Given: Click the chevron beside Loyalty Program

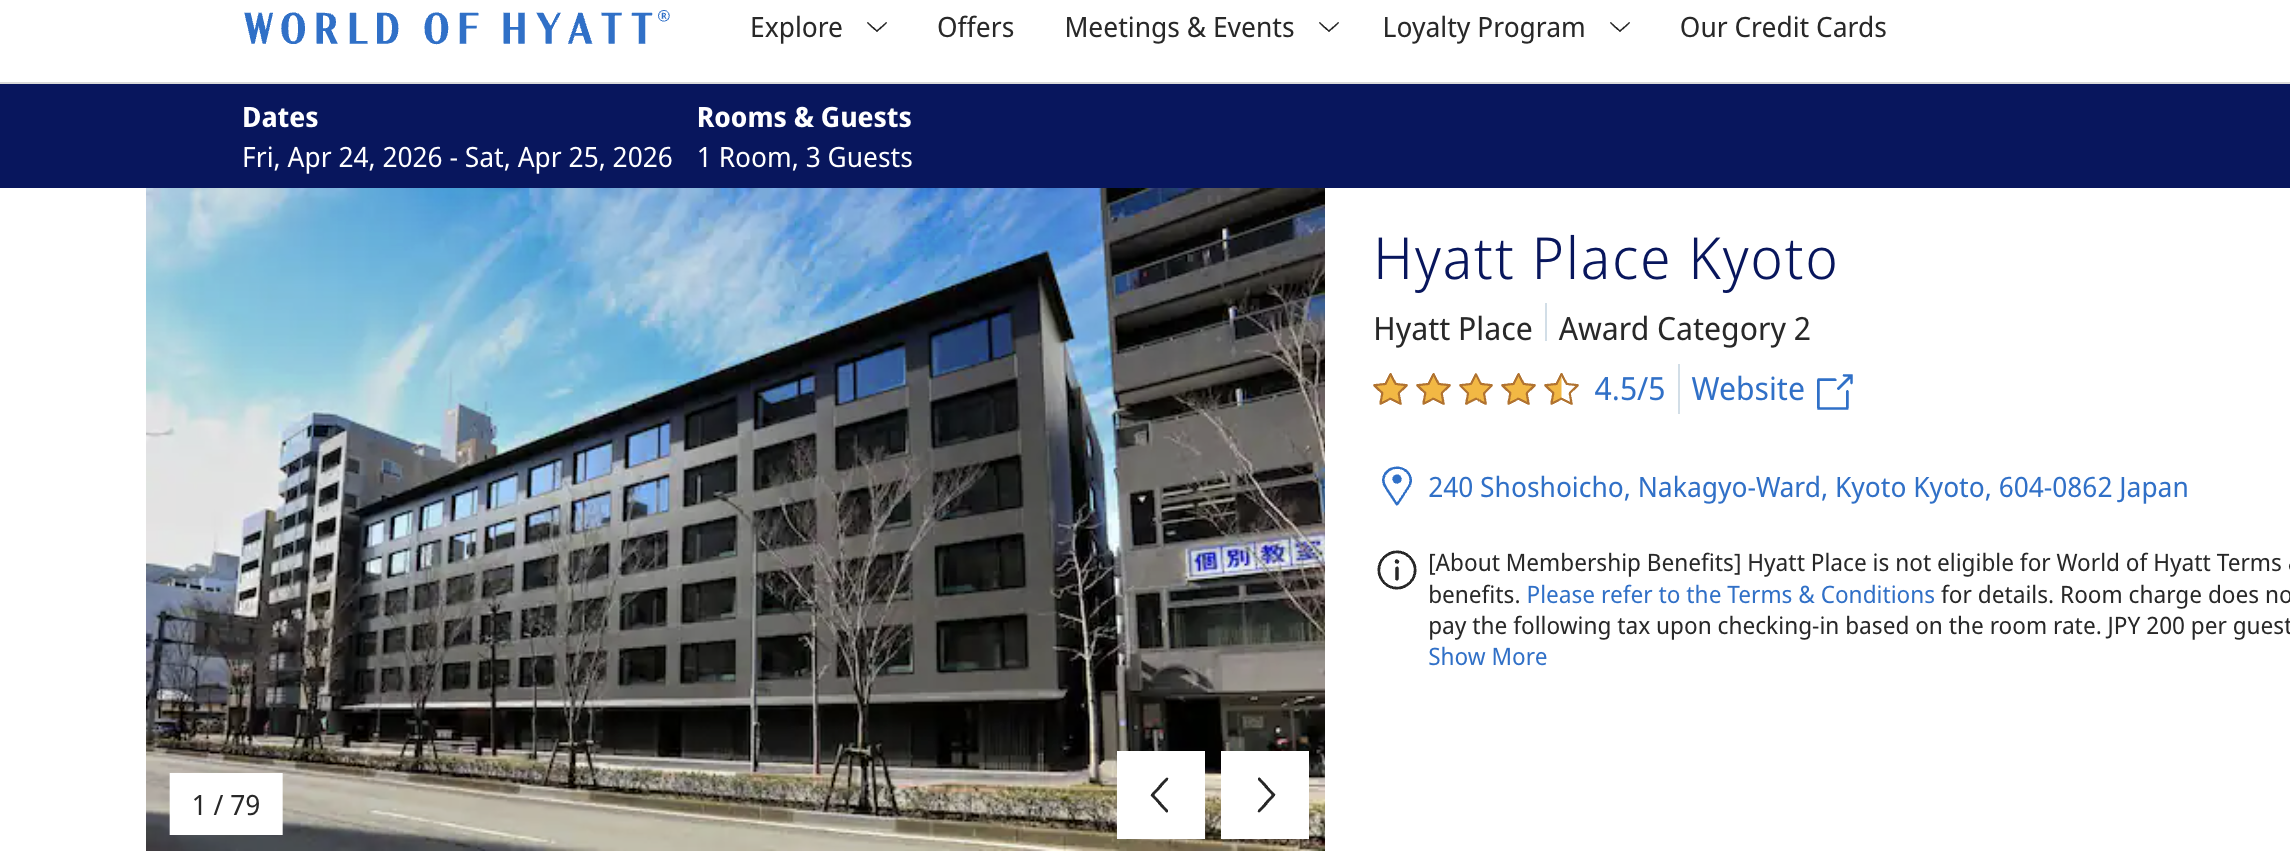Looking at the screenshot, I should [1620, 28].
